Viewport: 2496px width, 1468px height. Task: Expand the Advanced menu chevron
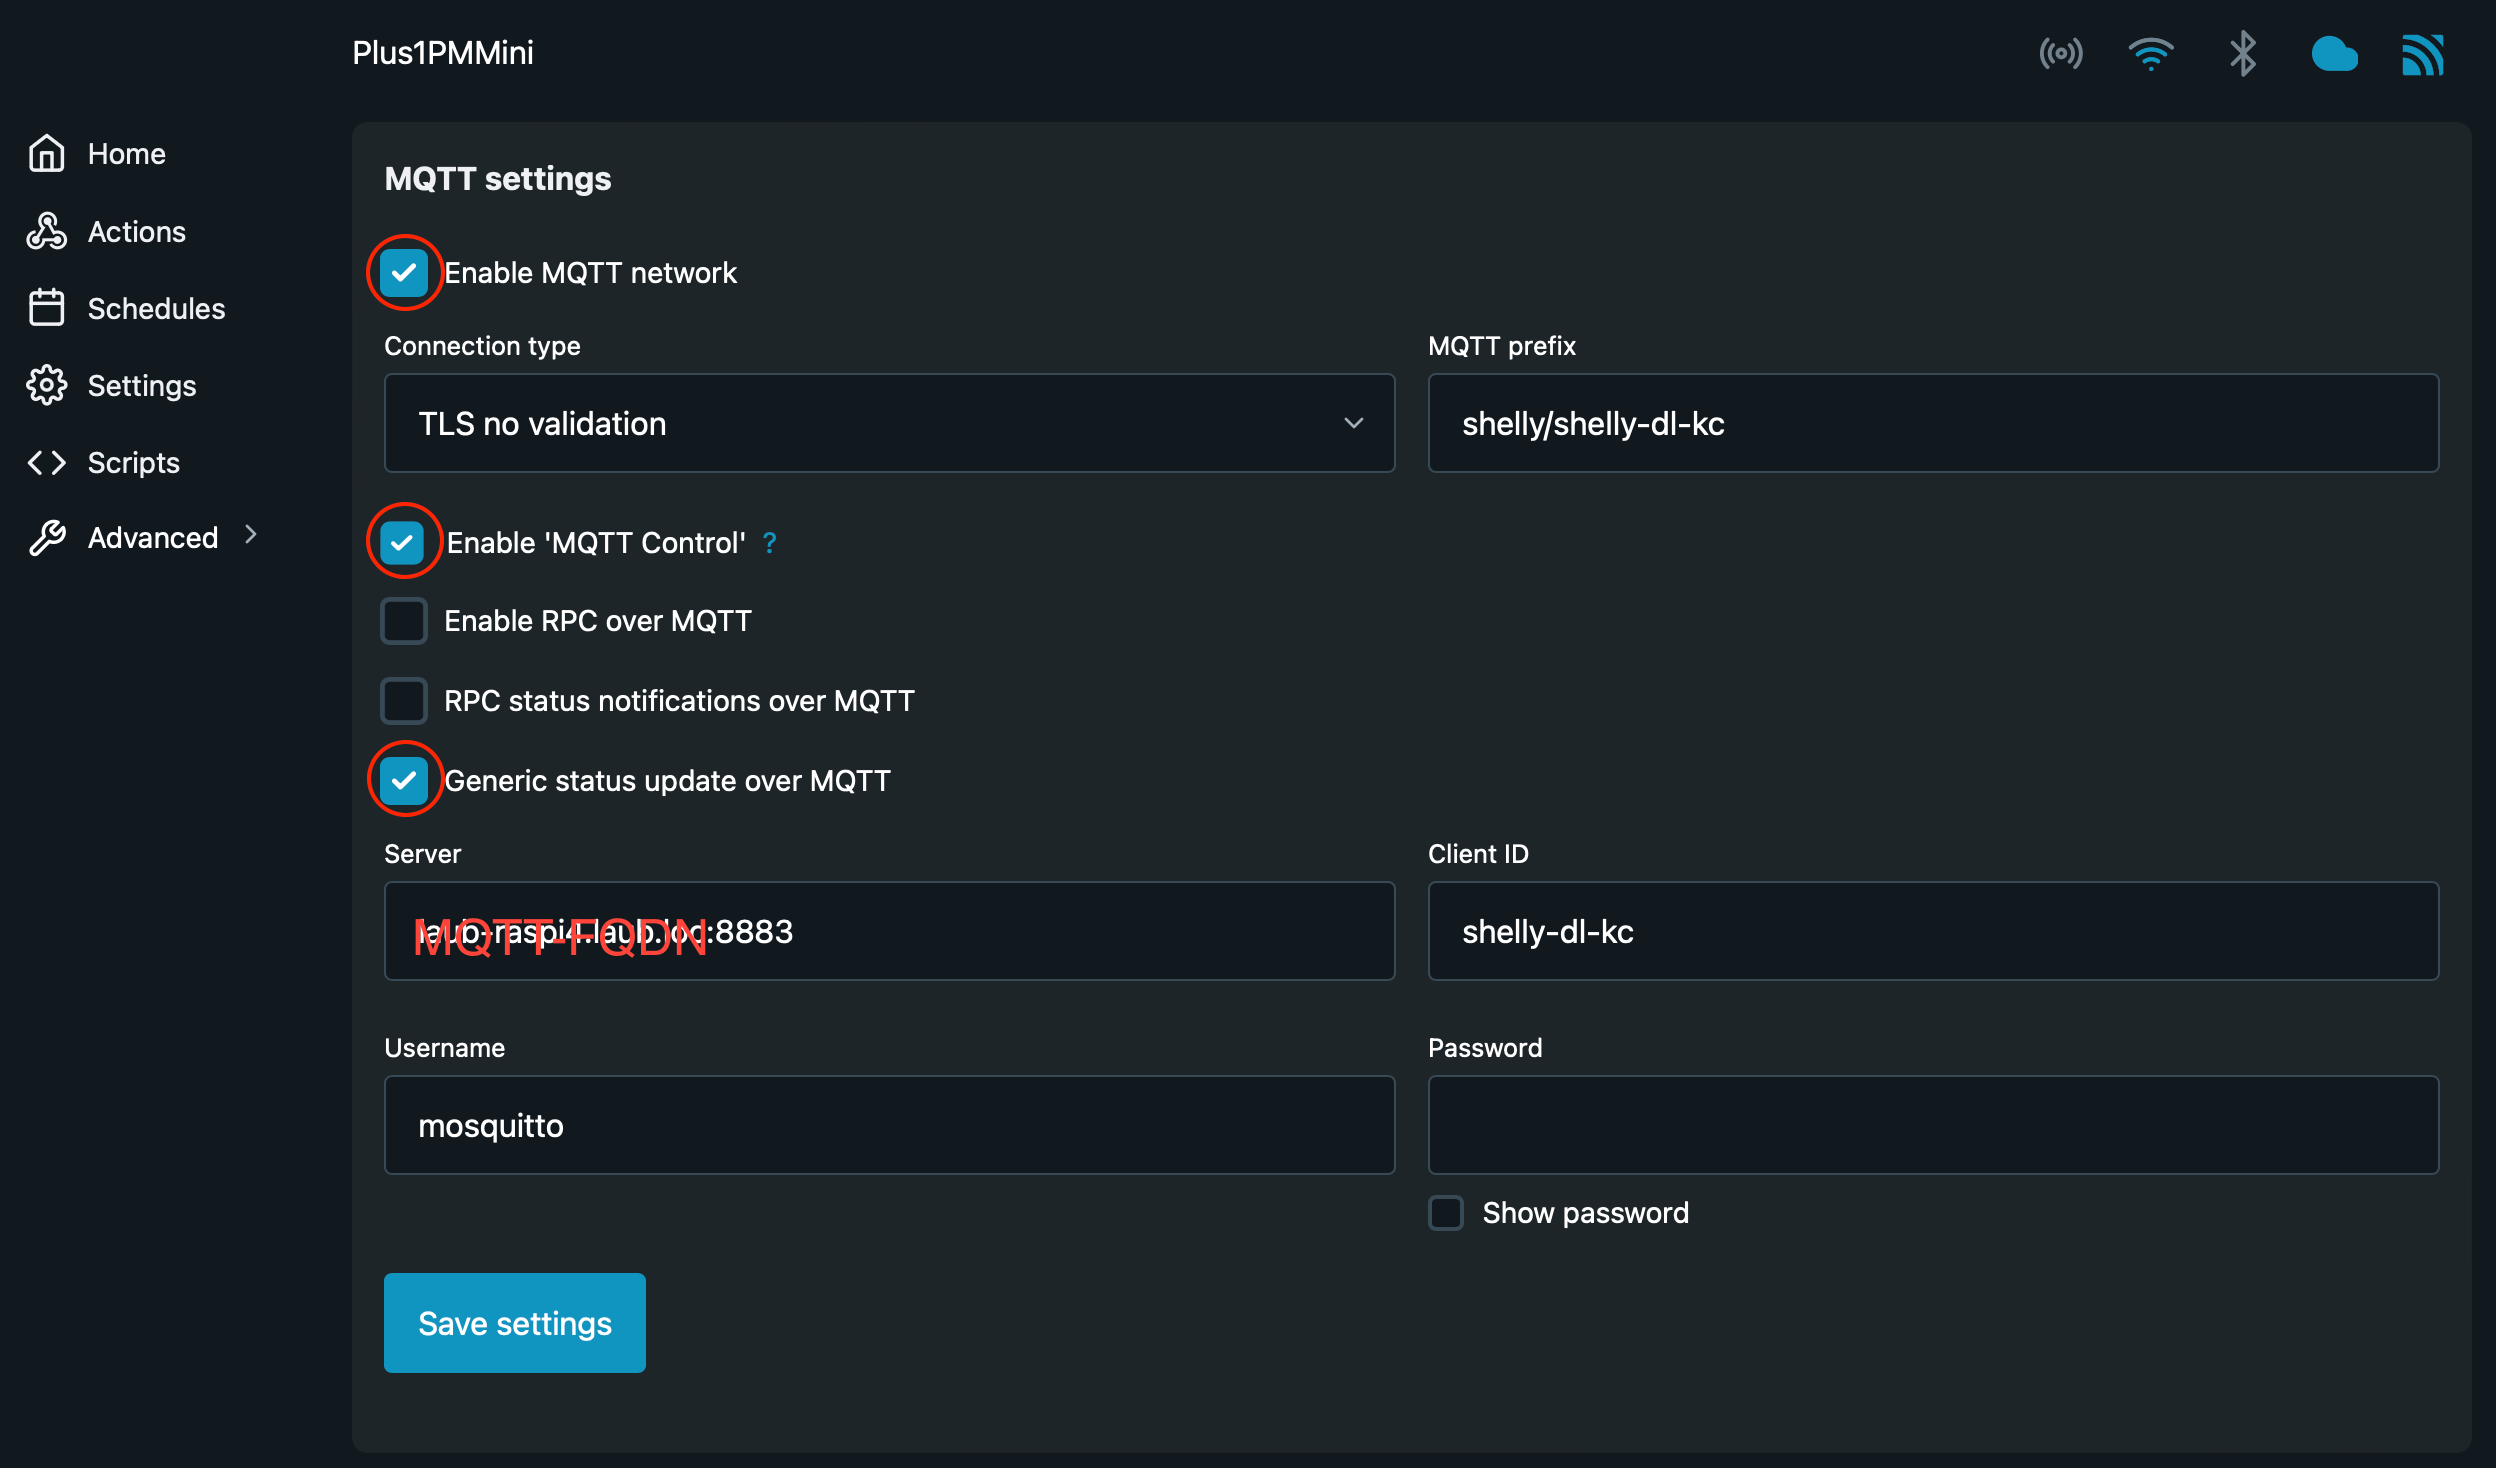(251, 536)
